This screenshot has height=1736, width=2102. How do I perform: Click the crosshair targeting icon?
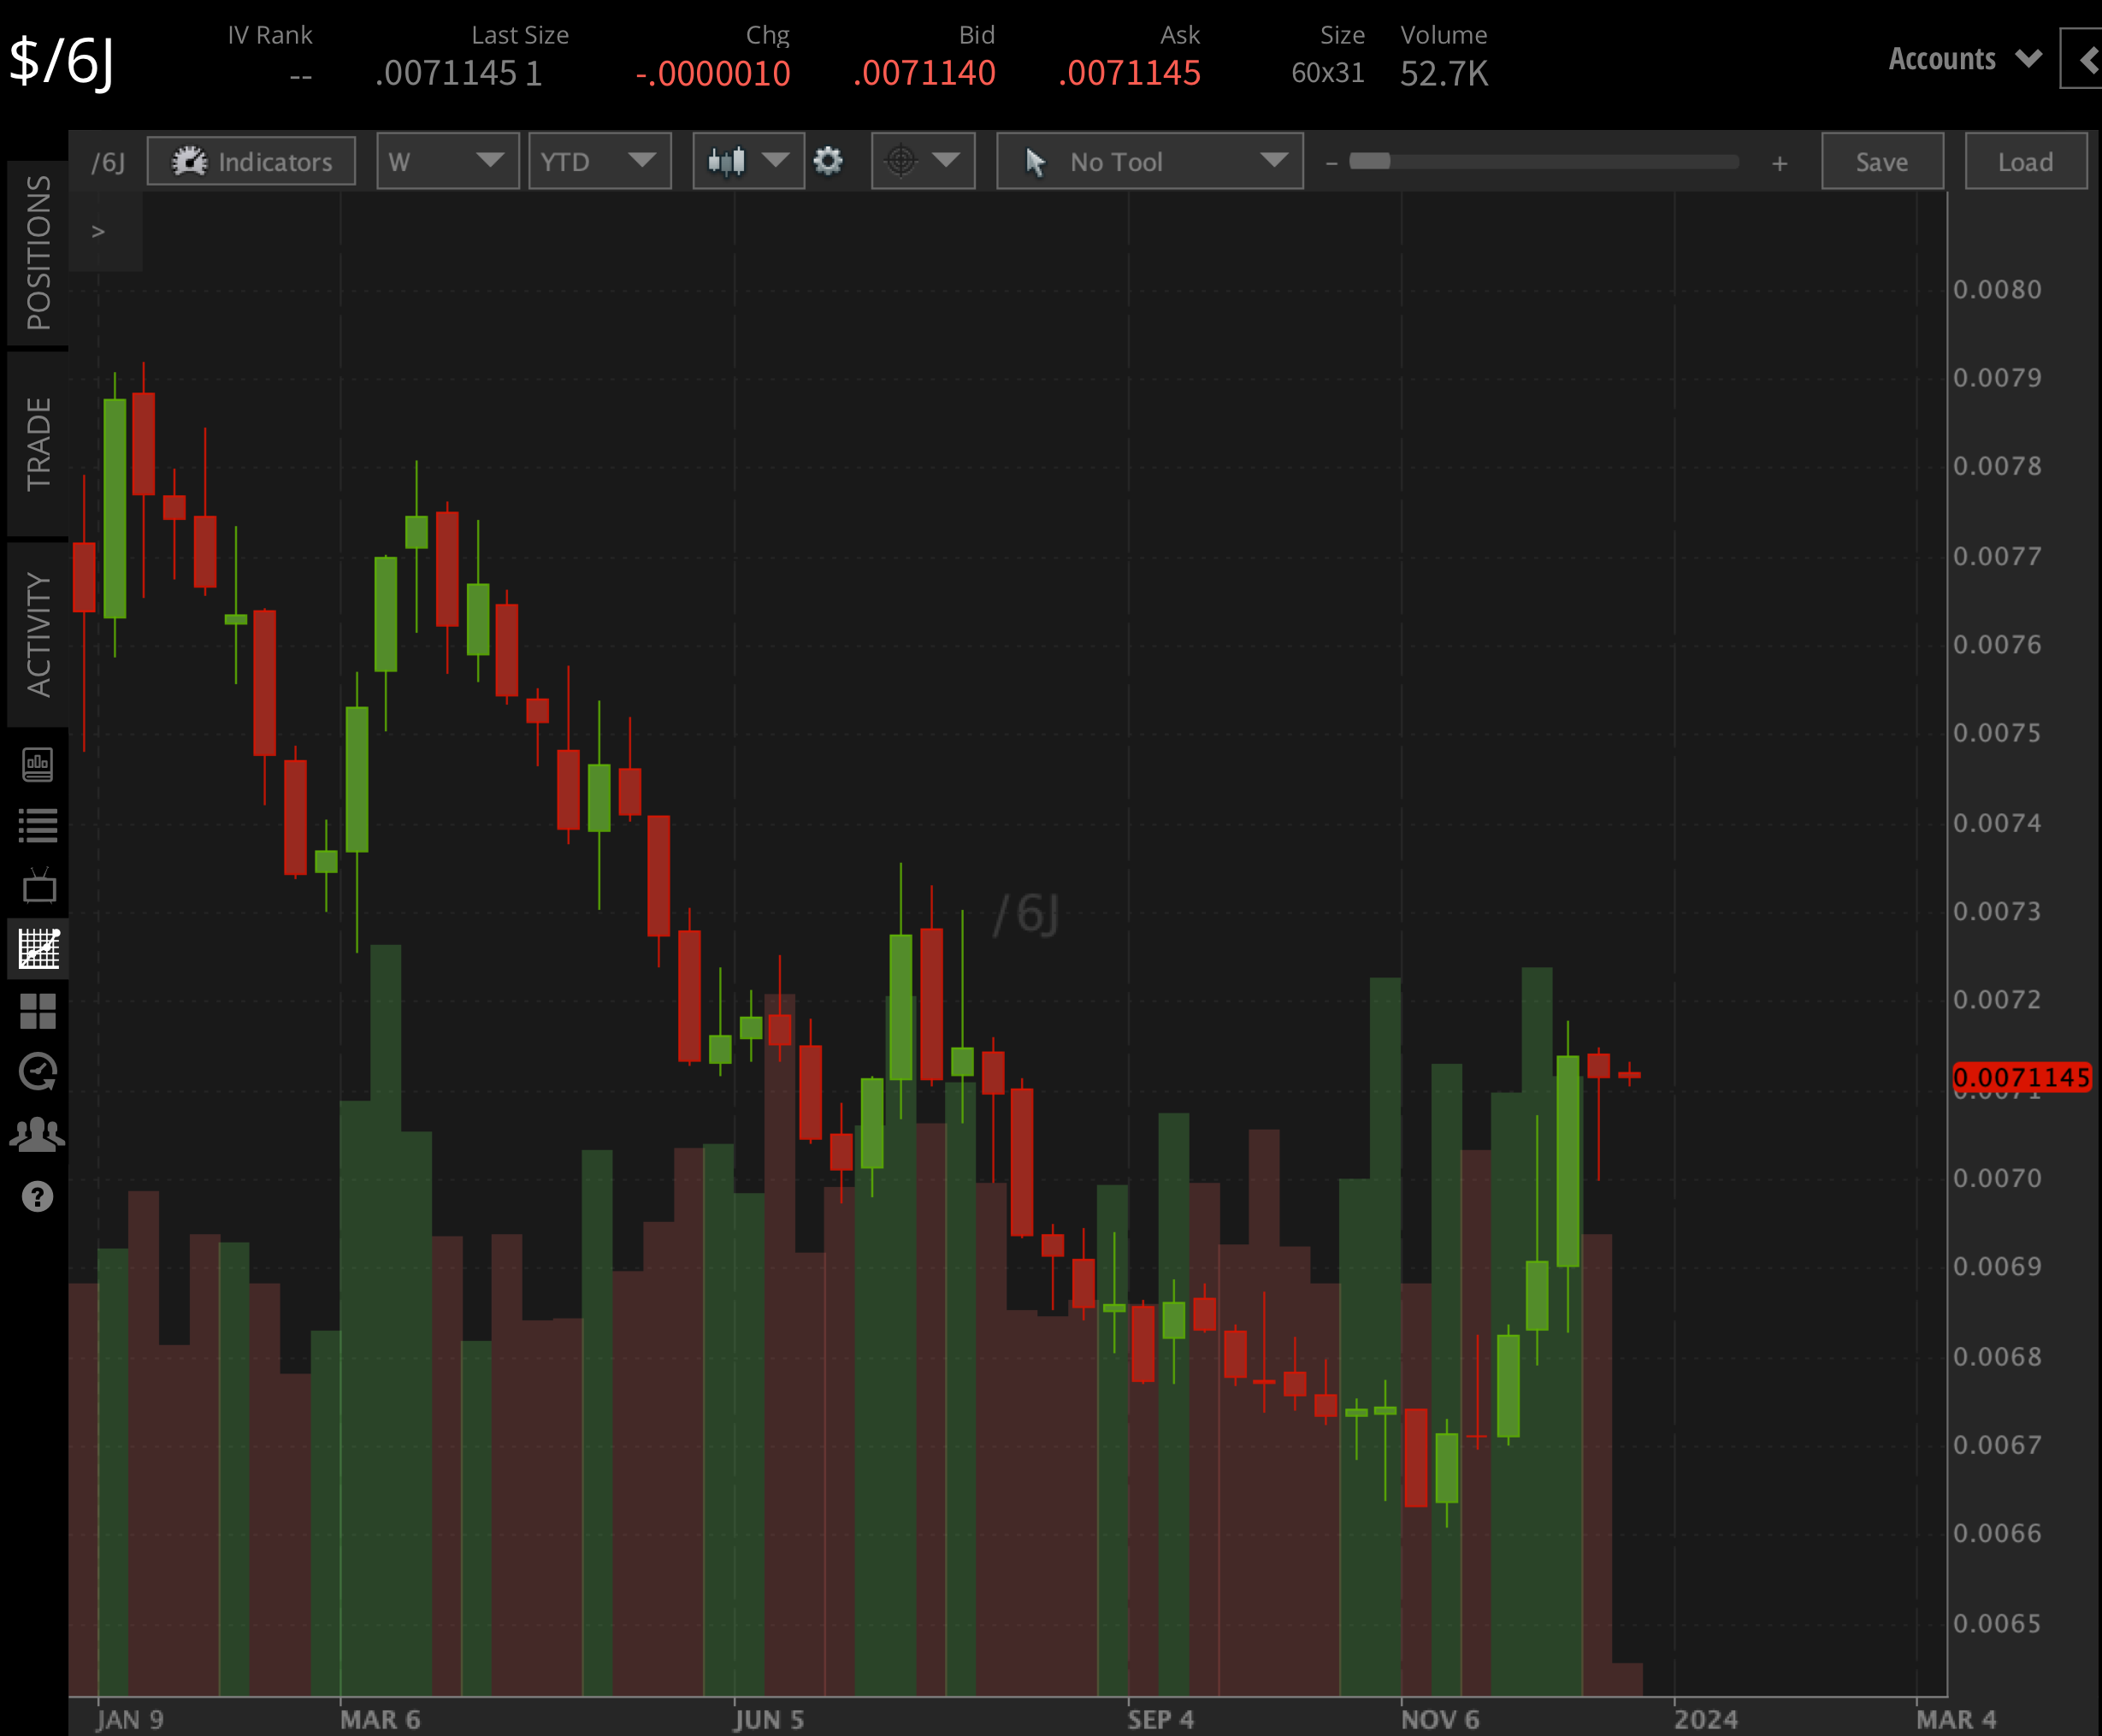pos(900,161)
